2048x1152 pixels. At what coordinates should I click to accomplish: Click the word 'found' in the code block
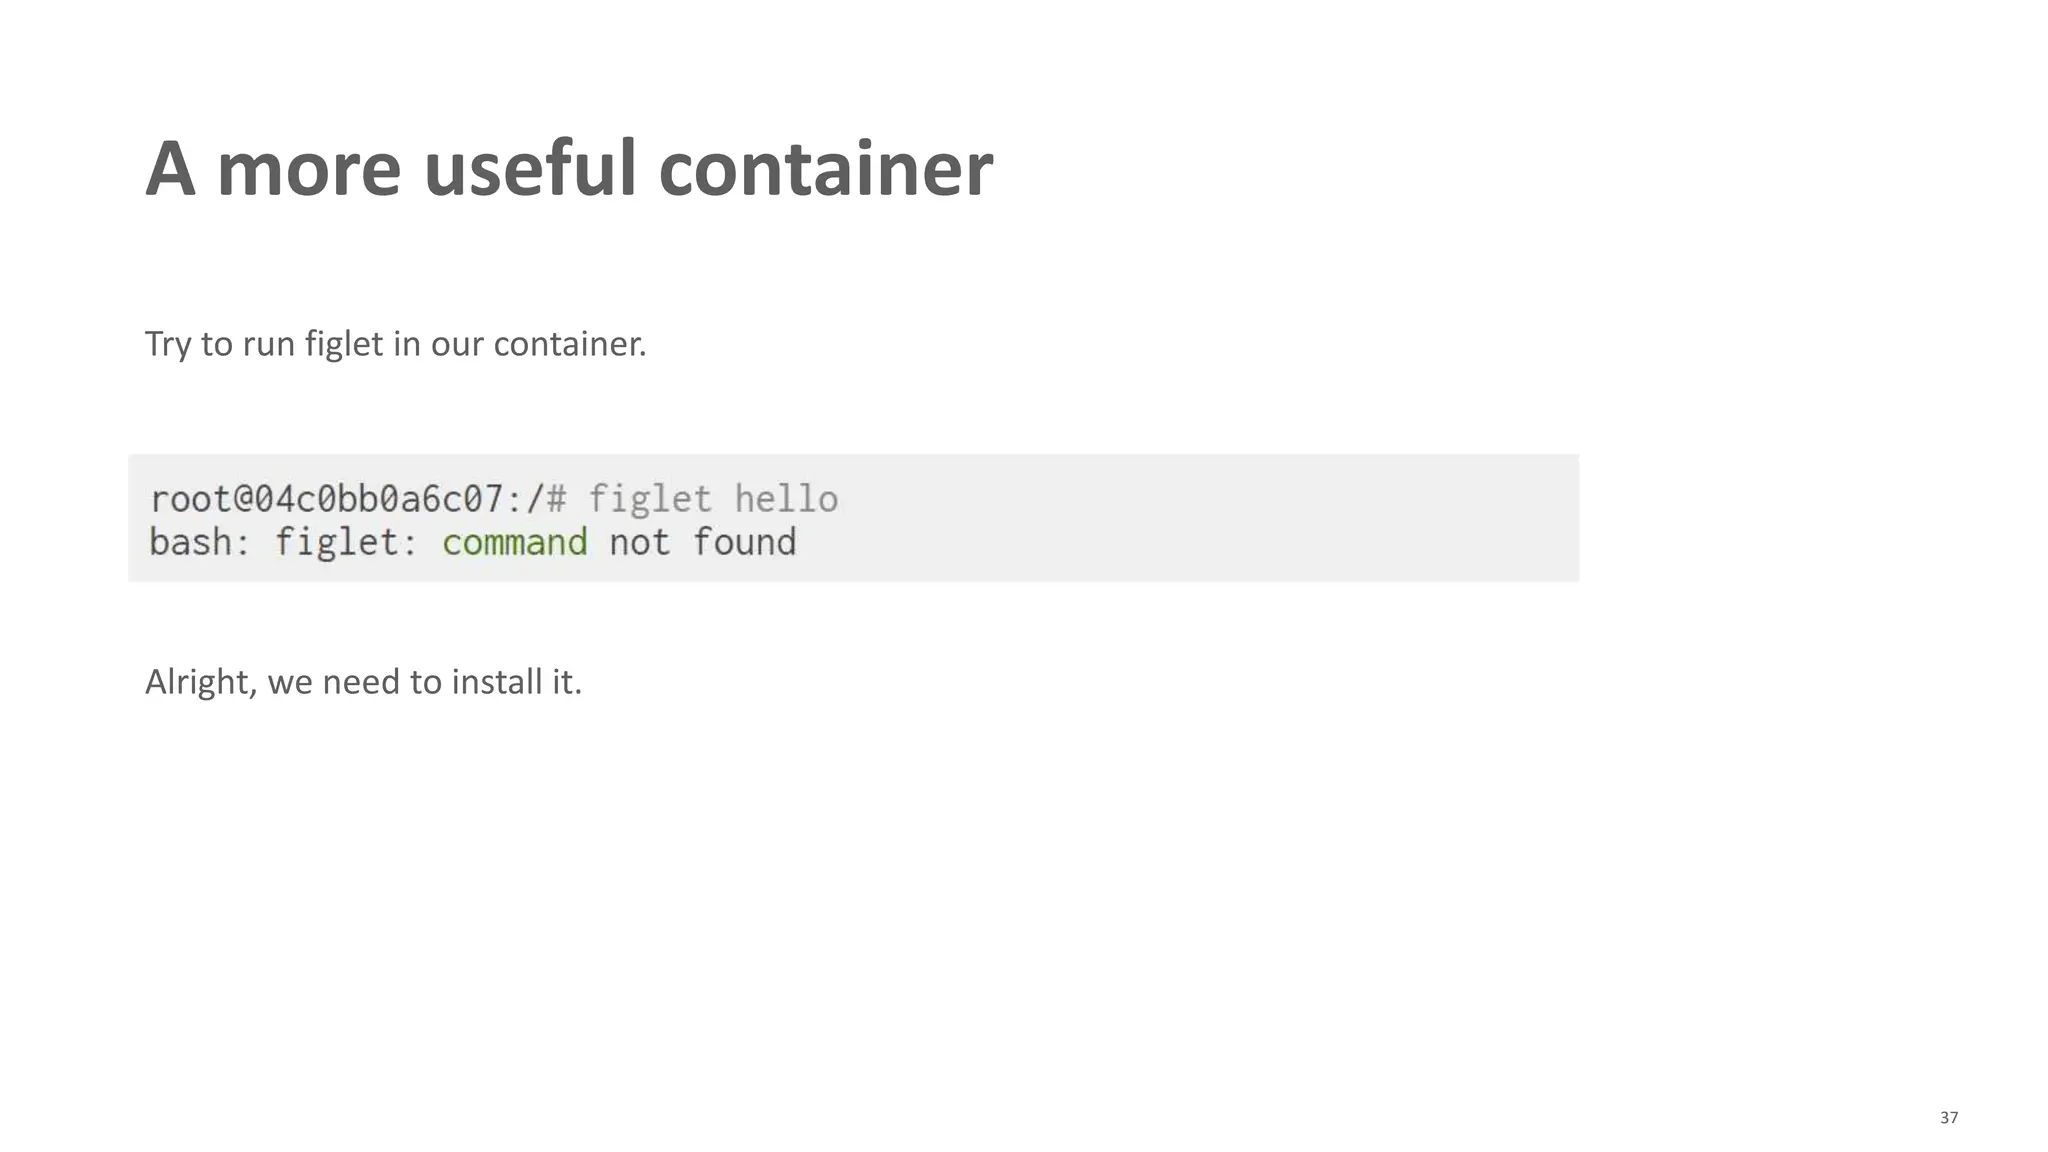(744, 543)
